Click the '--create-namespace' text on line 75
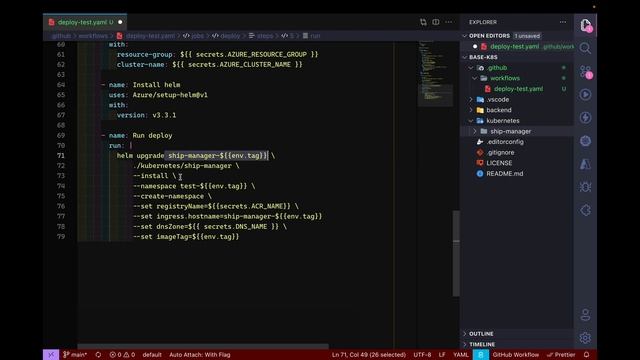This screenshot has width=640, height=360. tap(169, 196)
